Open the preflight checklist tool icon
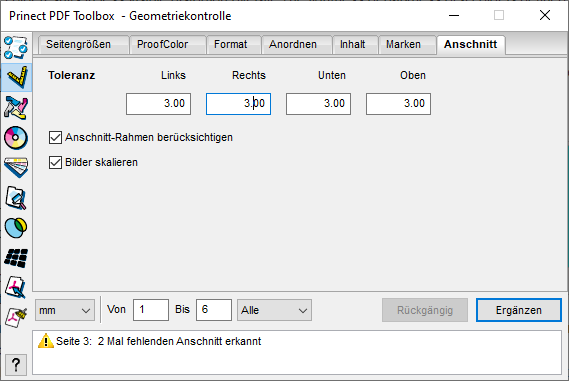This screenshot has width=569, height=381. click(16, 47)
